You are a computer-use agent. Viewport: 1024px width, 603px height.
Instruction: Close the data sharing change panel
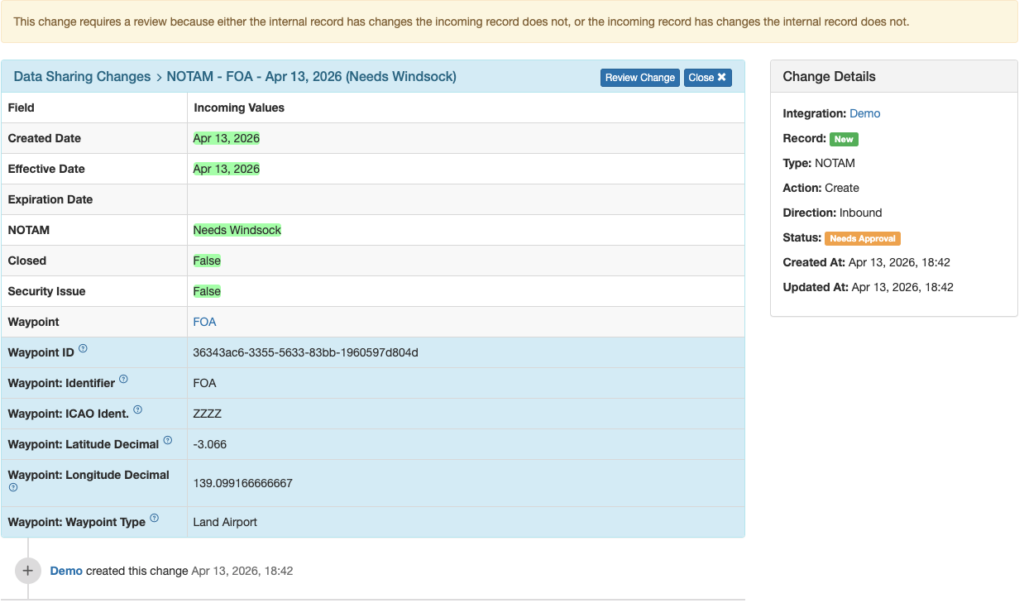708,77
